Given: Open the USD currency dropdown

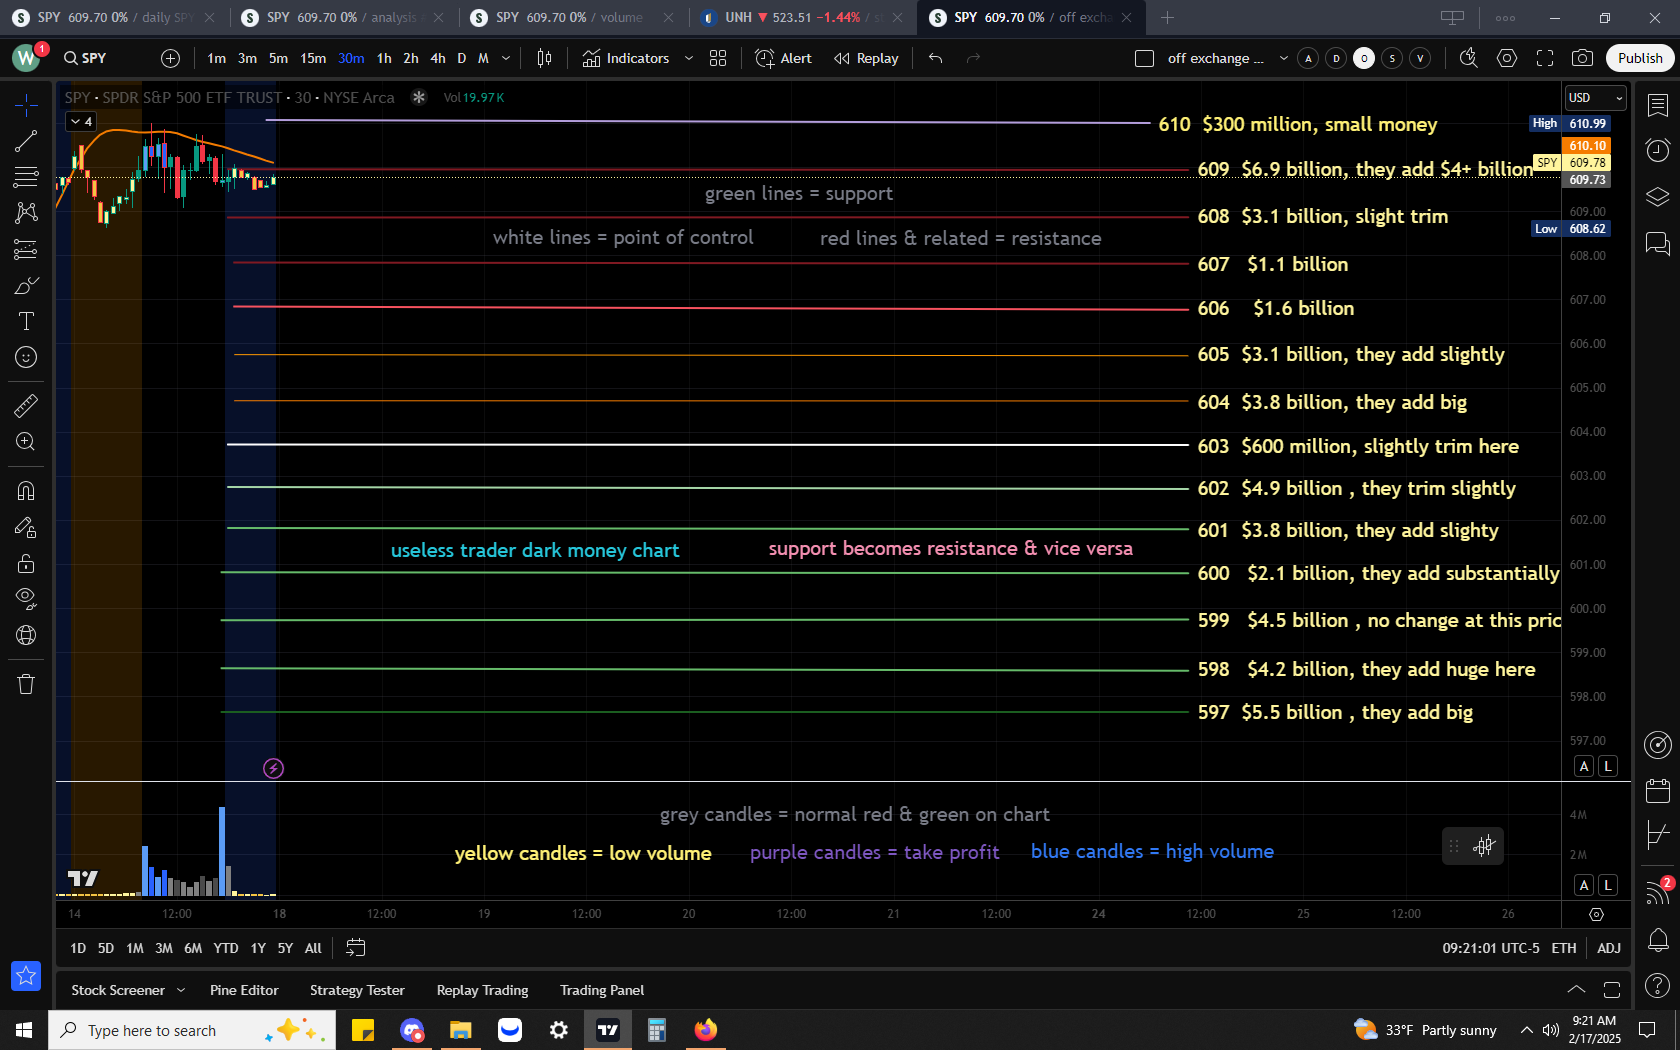Looking at the screenshot, I should point(1595,97).
